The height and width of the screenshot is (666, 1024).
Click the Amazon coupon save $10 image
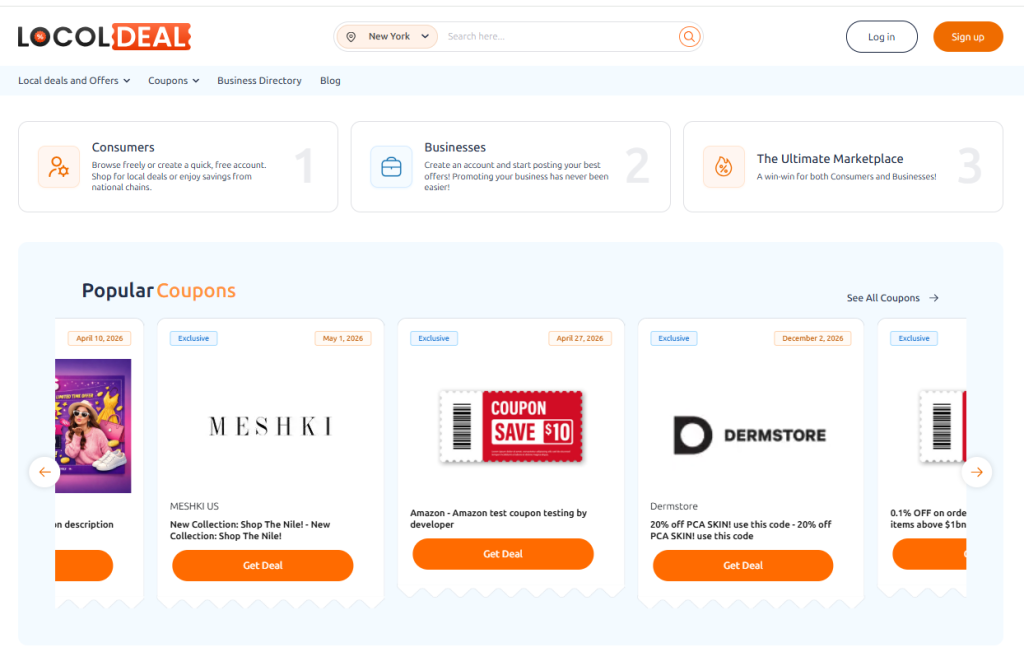(x=511, y=426)
